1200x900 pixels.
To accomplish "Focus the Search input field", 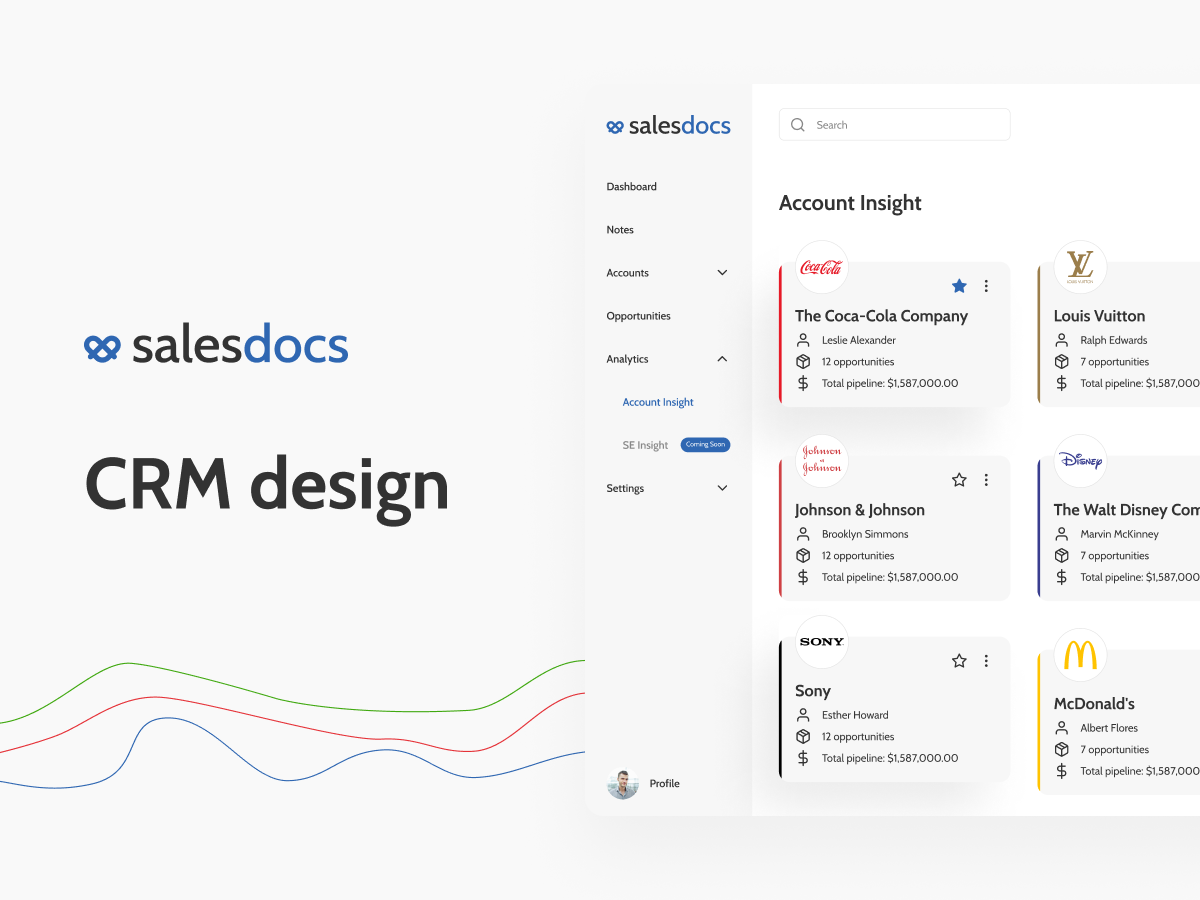I will pos(894,125).
